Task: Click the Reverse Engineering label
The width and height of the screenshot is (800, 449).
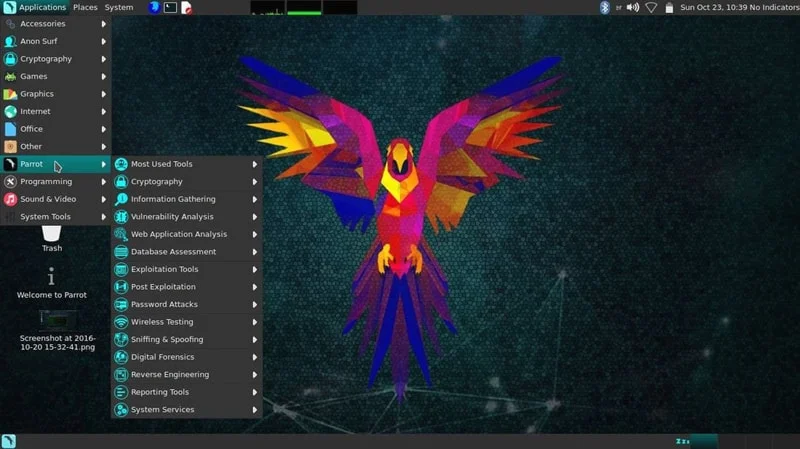Action: [170, 375]
